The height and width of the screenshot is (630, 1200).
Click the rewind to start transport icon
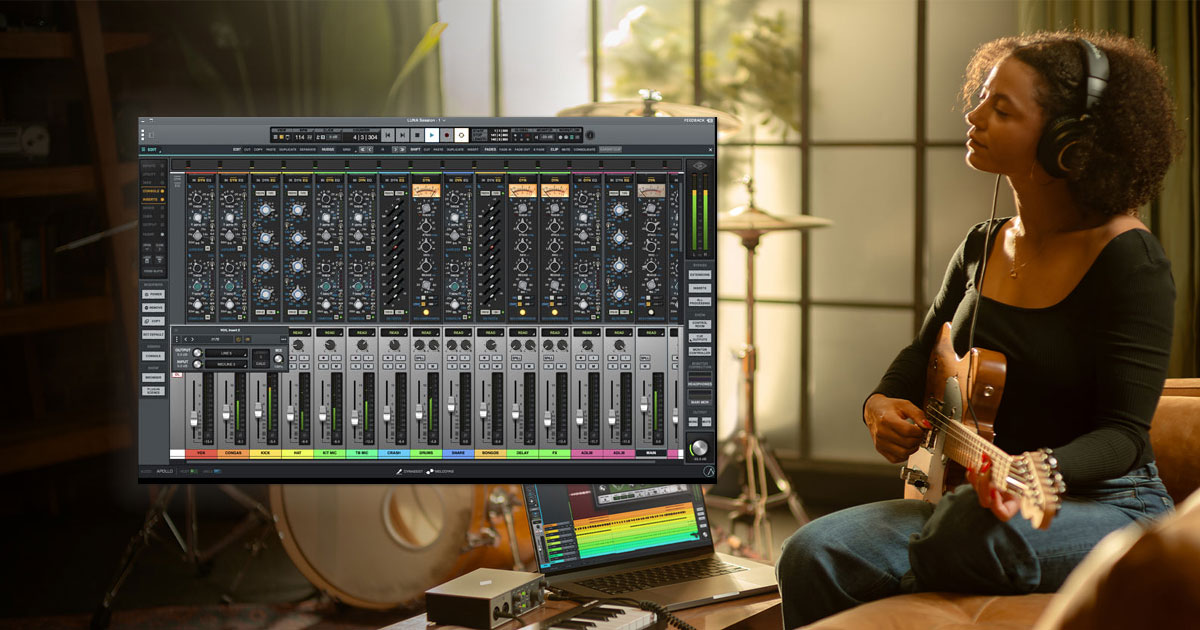tap(388, 135)
